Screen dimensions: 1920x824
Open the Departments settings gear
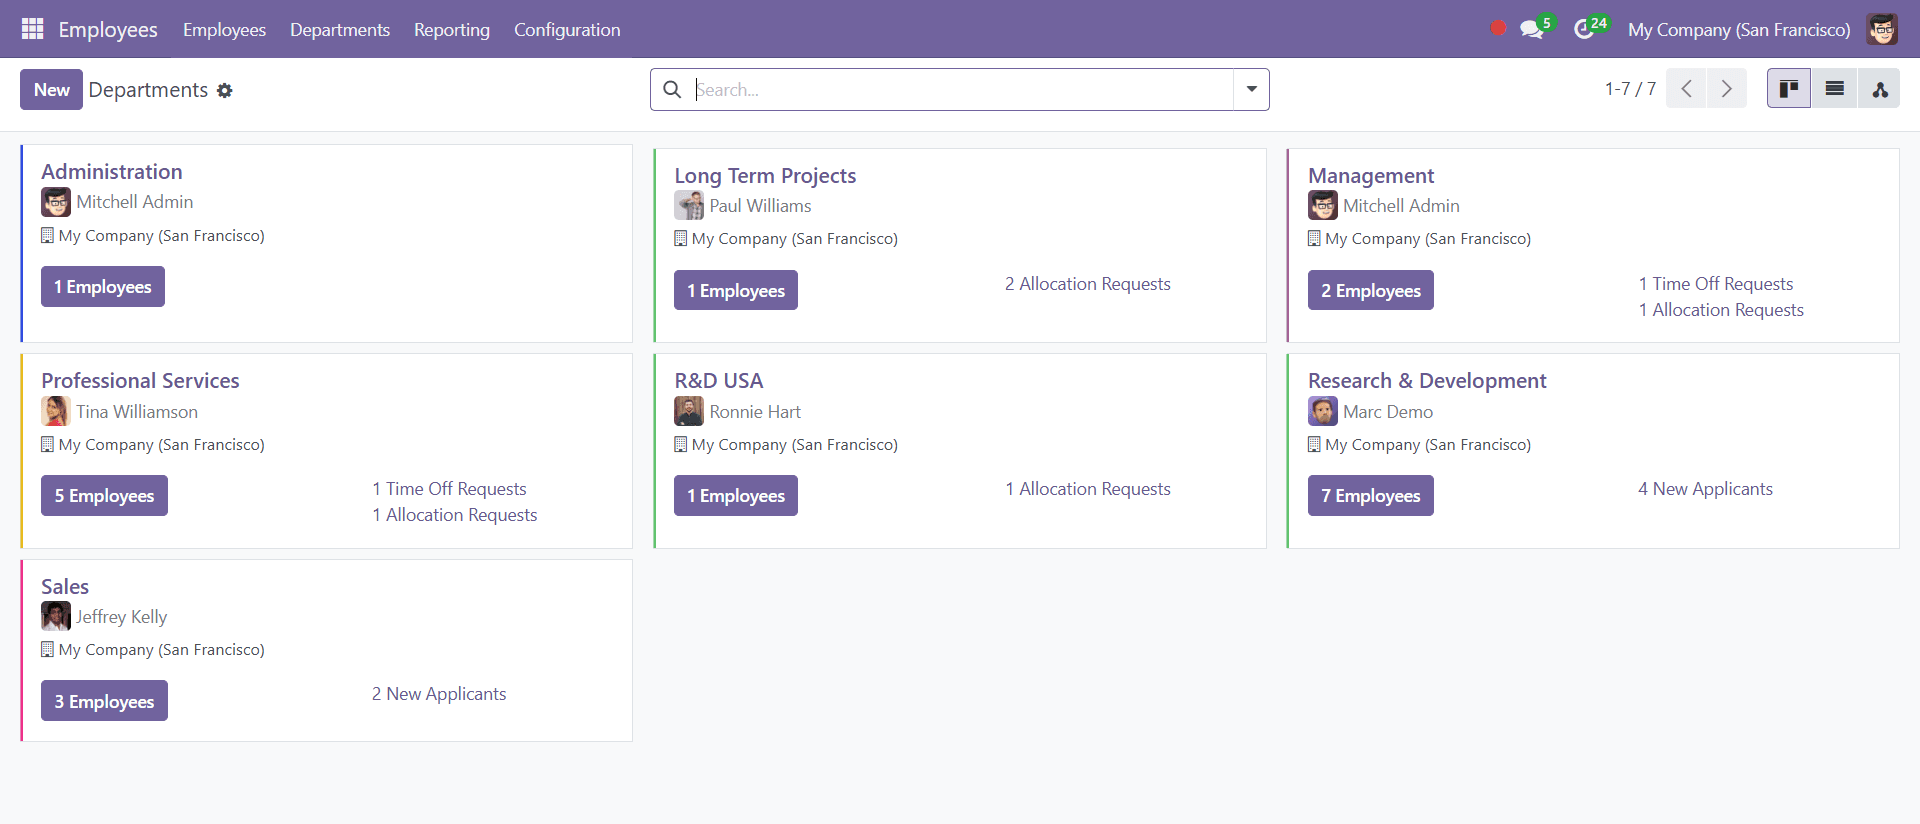point(225,91)
